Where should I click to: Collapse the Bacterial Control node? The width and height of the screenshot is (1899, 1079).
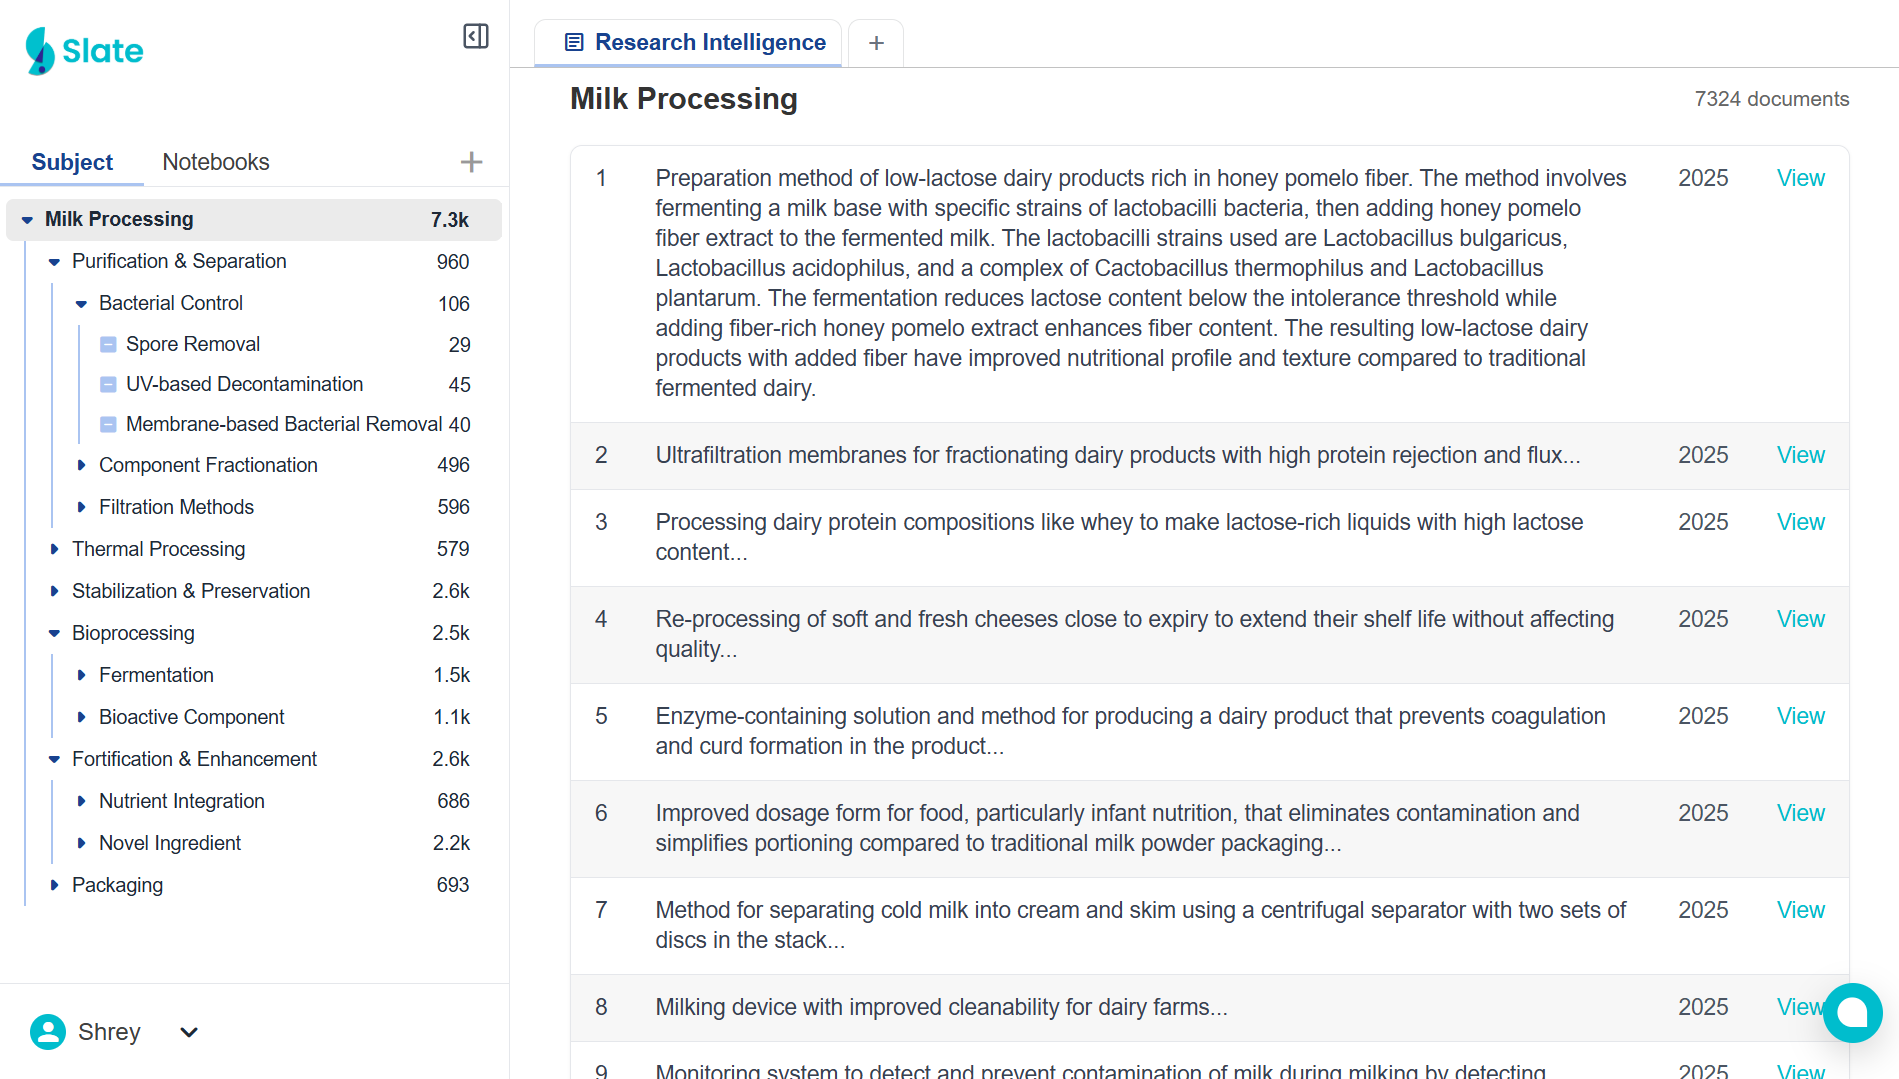click(x=82, y=304)
